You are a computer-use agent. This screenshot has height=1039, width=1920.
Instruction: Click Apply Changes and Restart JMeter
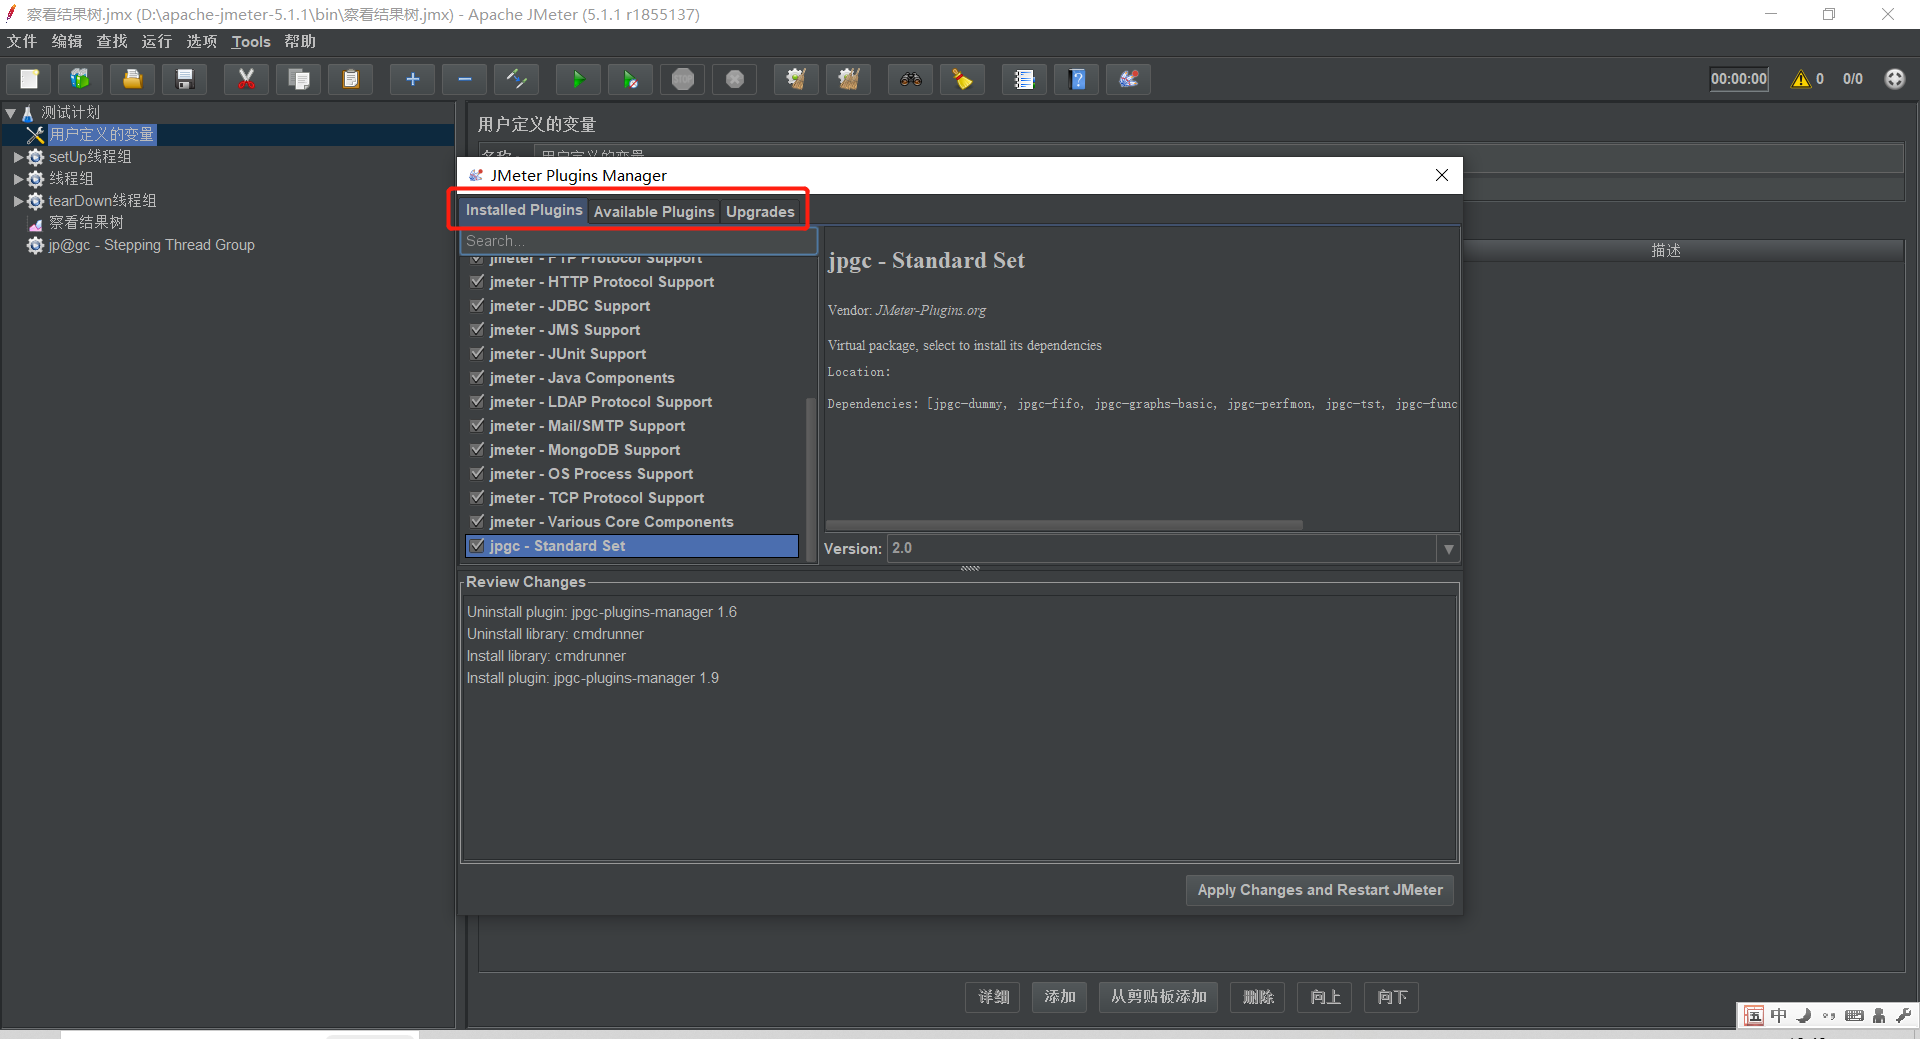(1320, 890)
